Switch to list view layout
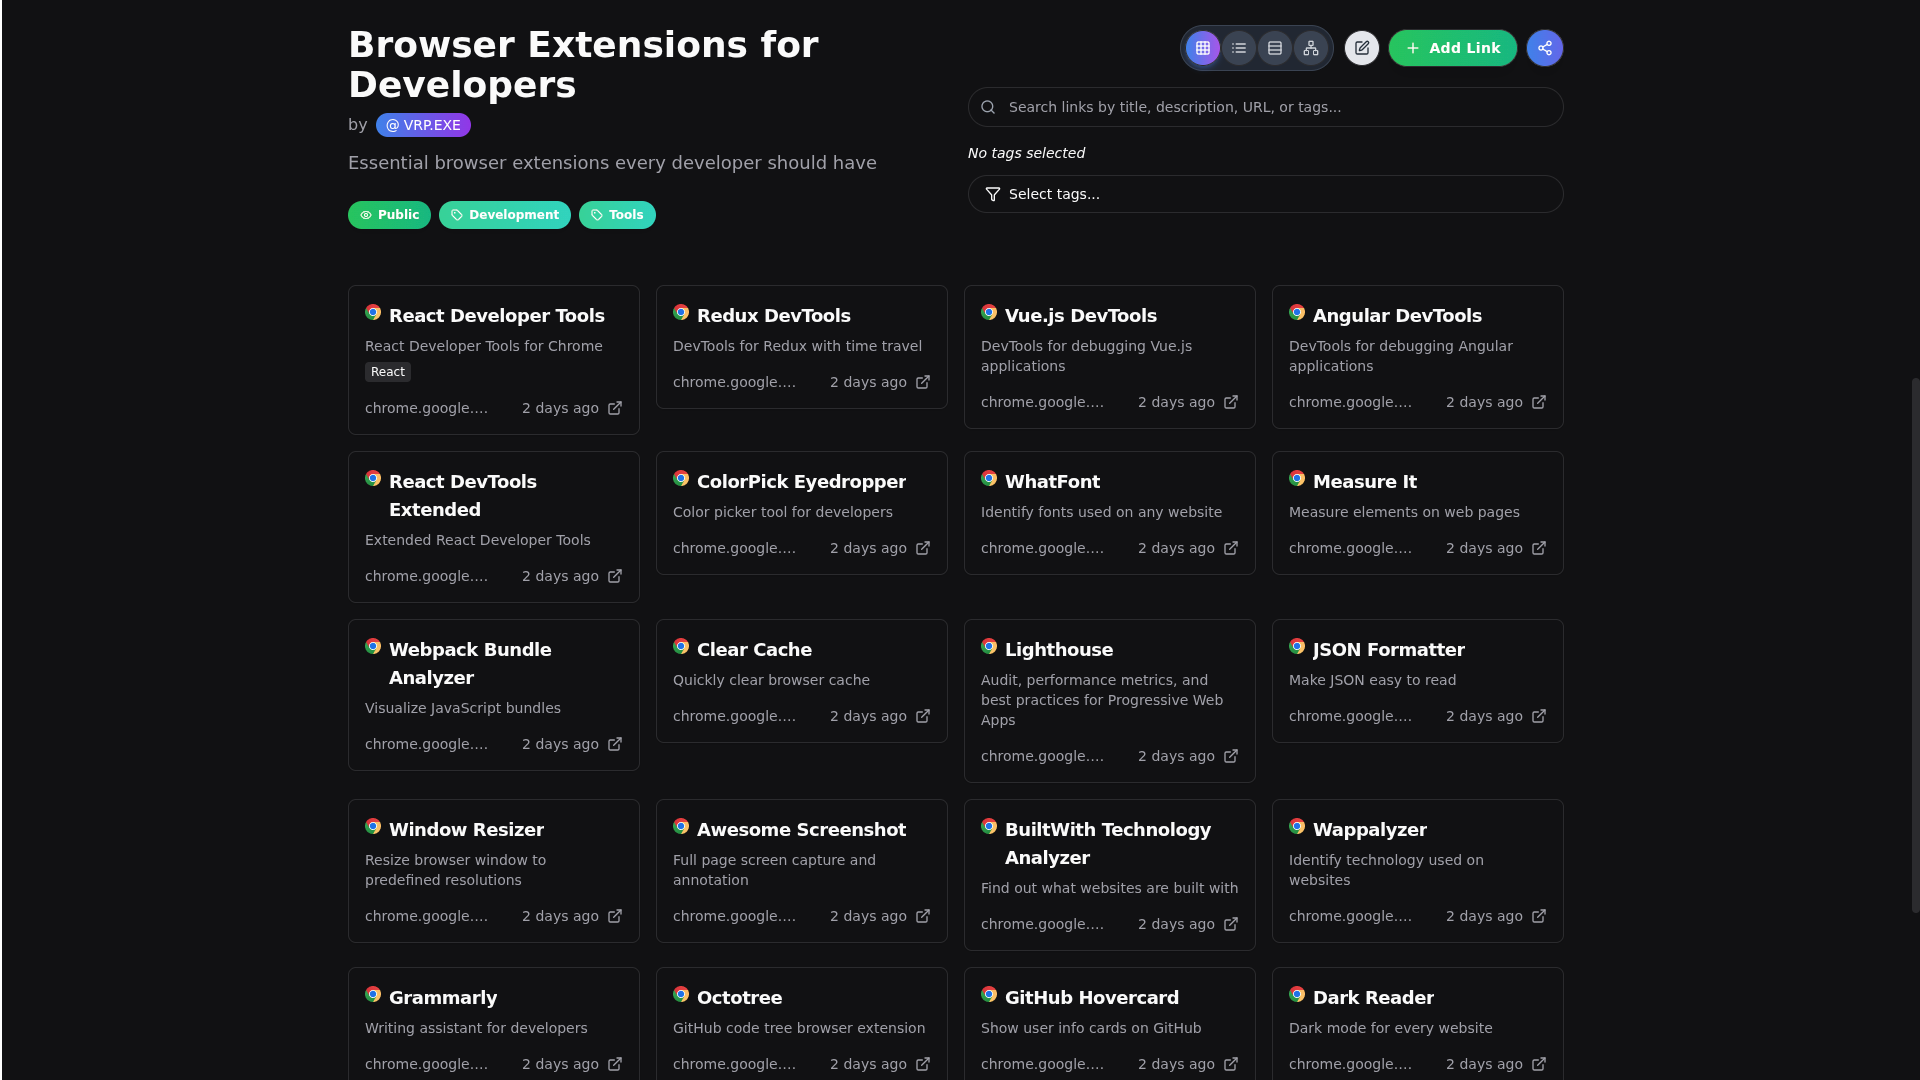The image size is (1920, 1080). pyautogui.click(x=1239, y=48)
